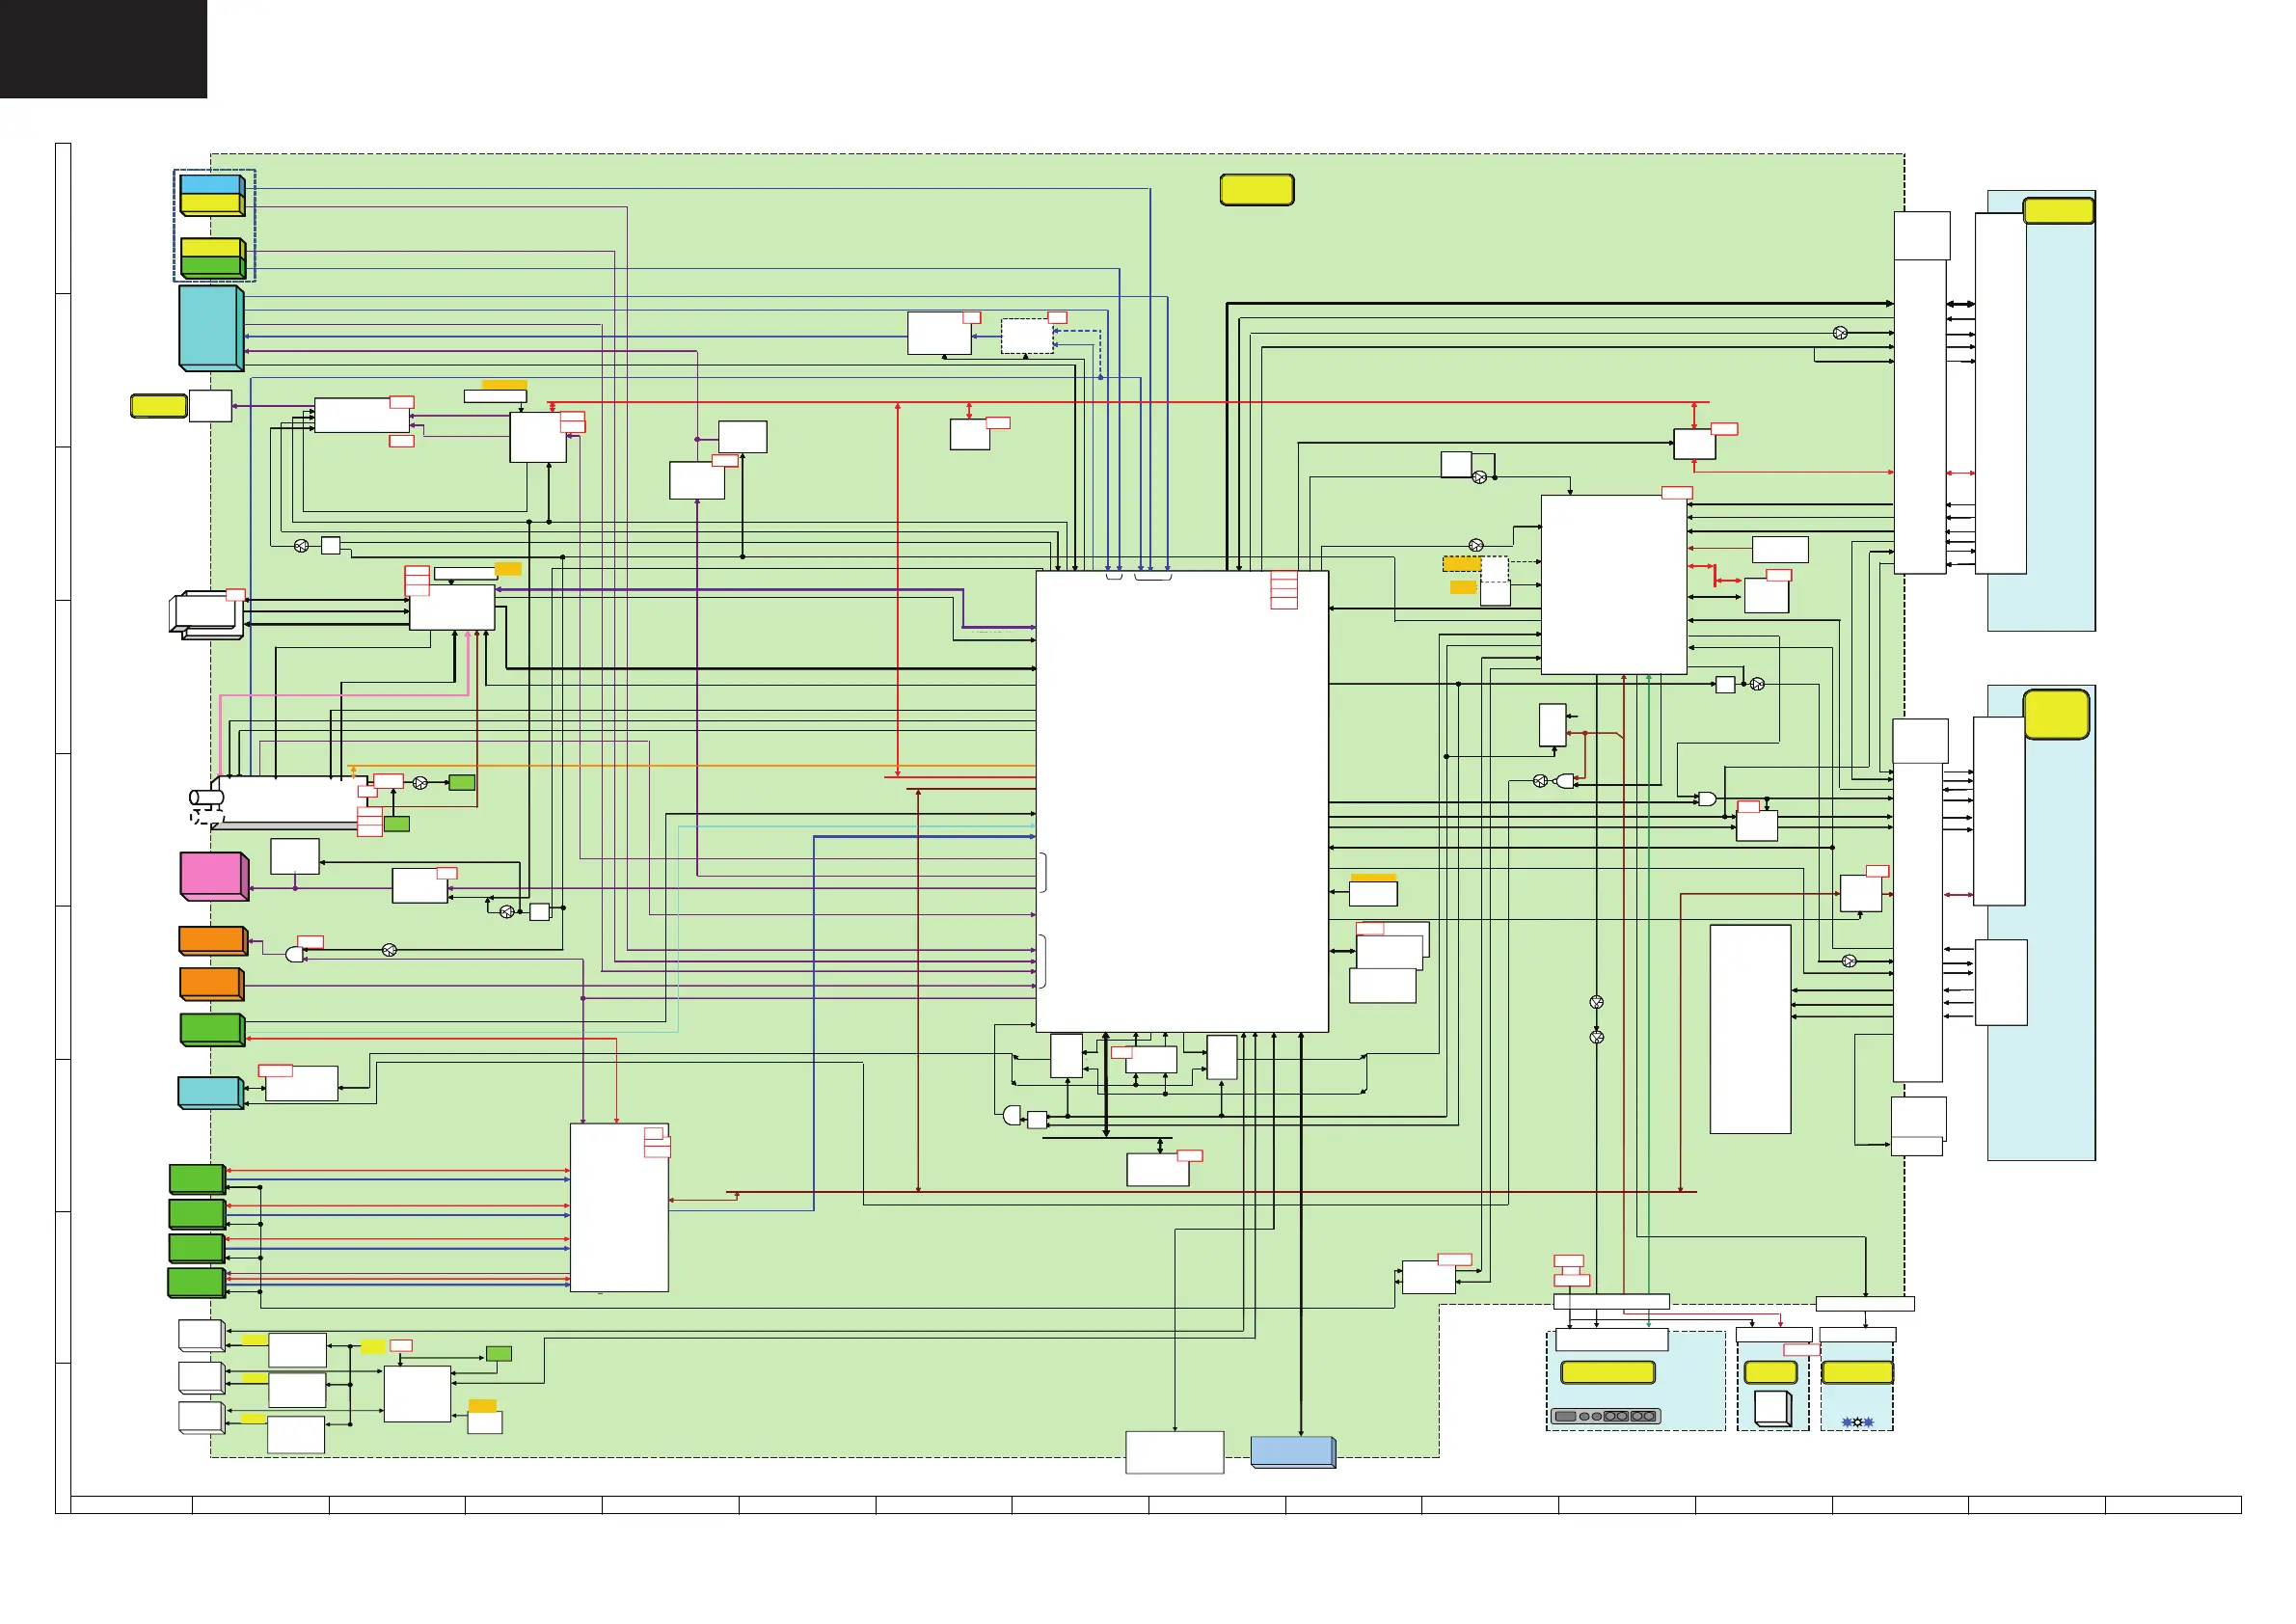This screenshot has width=2296, height=1624.
Task: Click the yellow label inside the green board area
Action: coord(1257,190)
